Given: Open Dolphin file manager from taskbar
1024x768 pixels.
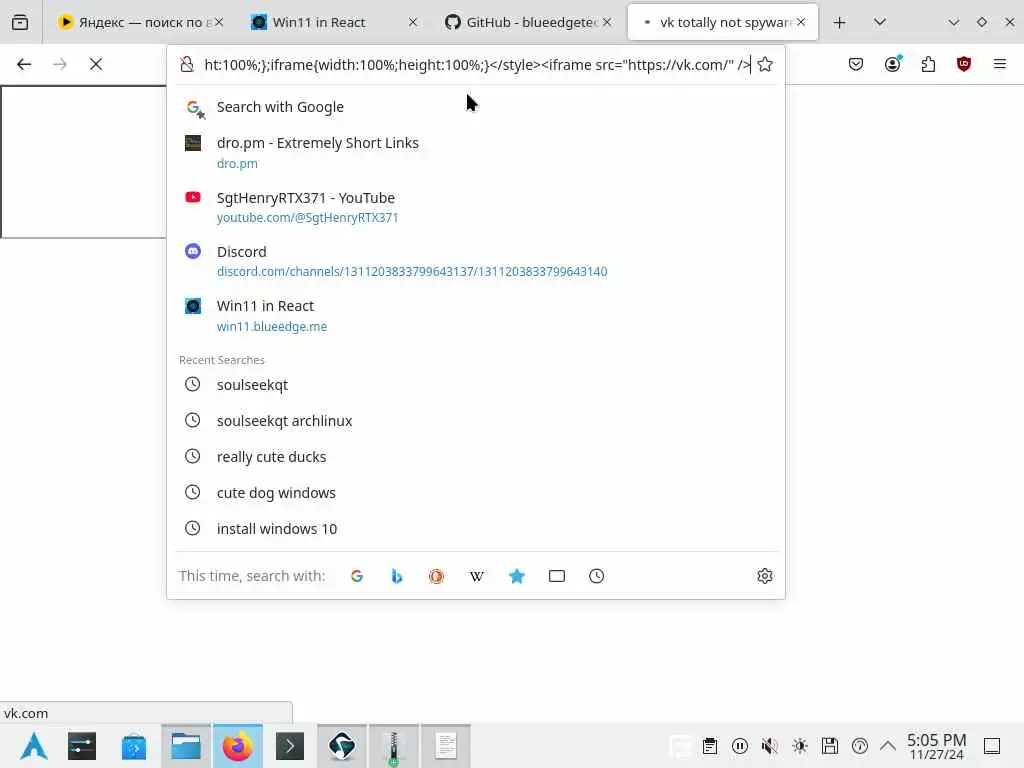Looking at the screenshot, I should point(185,746).
